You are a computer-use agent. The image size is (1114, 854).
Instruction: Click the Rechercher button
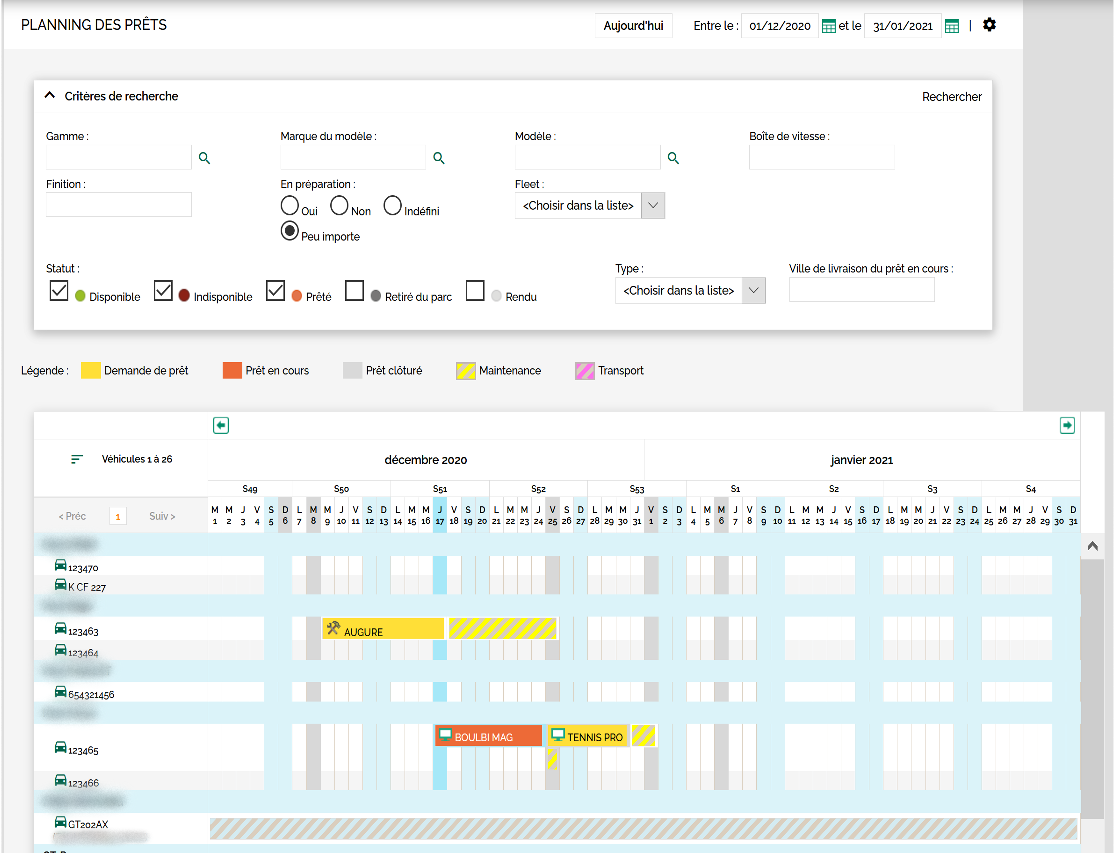point(952,97)
